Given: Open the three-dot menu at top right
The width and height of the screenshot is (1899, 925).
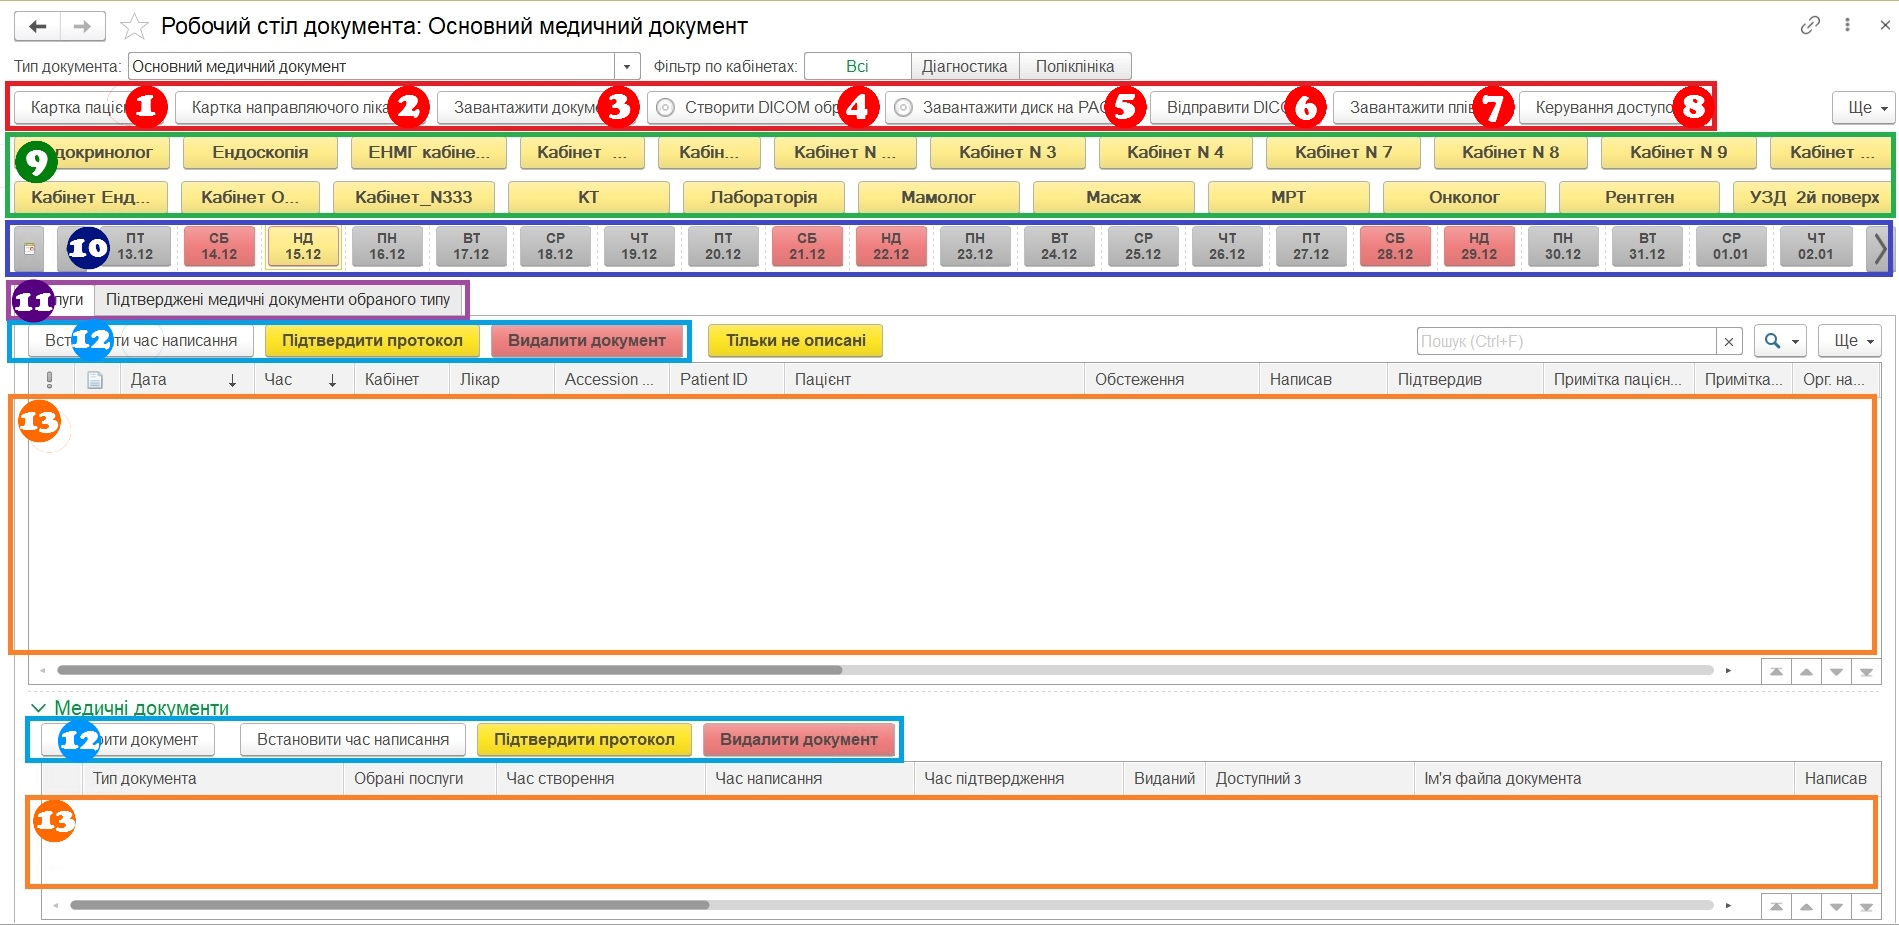Looking at the screenshot, I should point(1846,23).
